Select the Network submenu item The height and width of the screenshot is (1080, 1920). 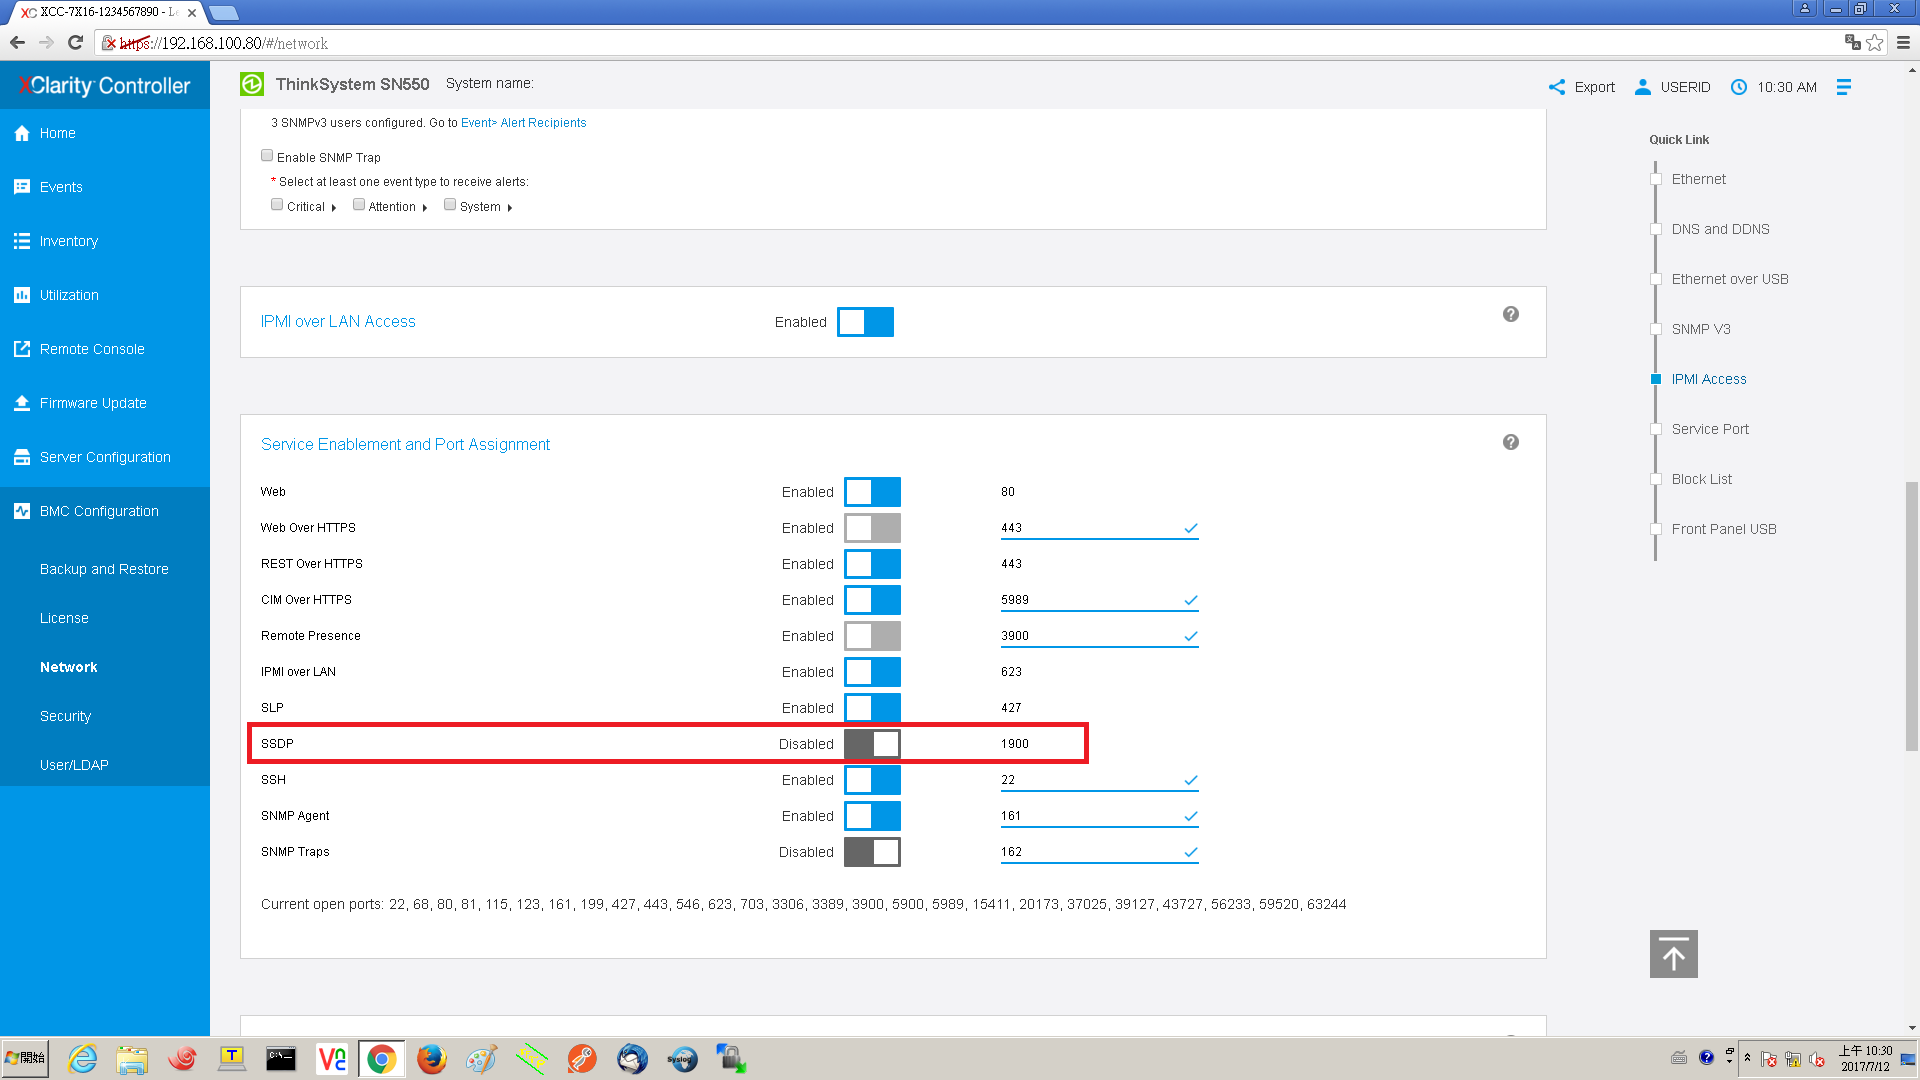pos(68,667)
